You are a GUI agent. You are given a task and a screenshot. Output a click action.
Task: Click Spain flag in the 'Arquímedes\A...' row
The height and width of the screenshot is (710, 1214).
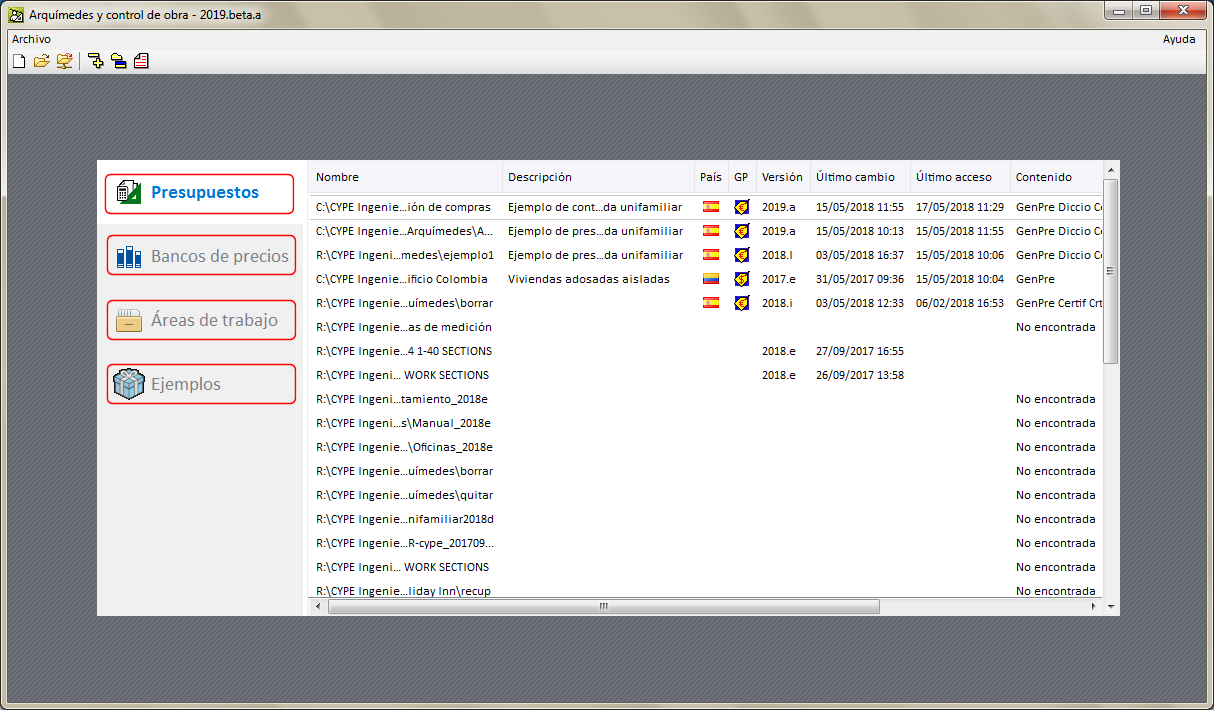tap(711, 231)
